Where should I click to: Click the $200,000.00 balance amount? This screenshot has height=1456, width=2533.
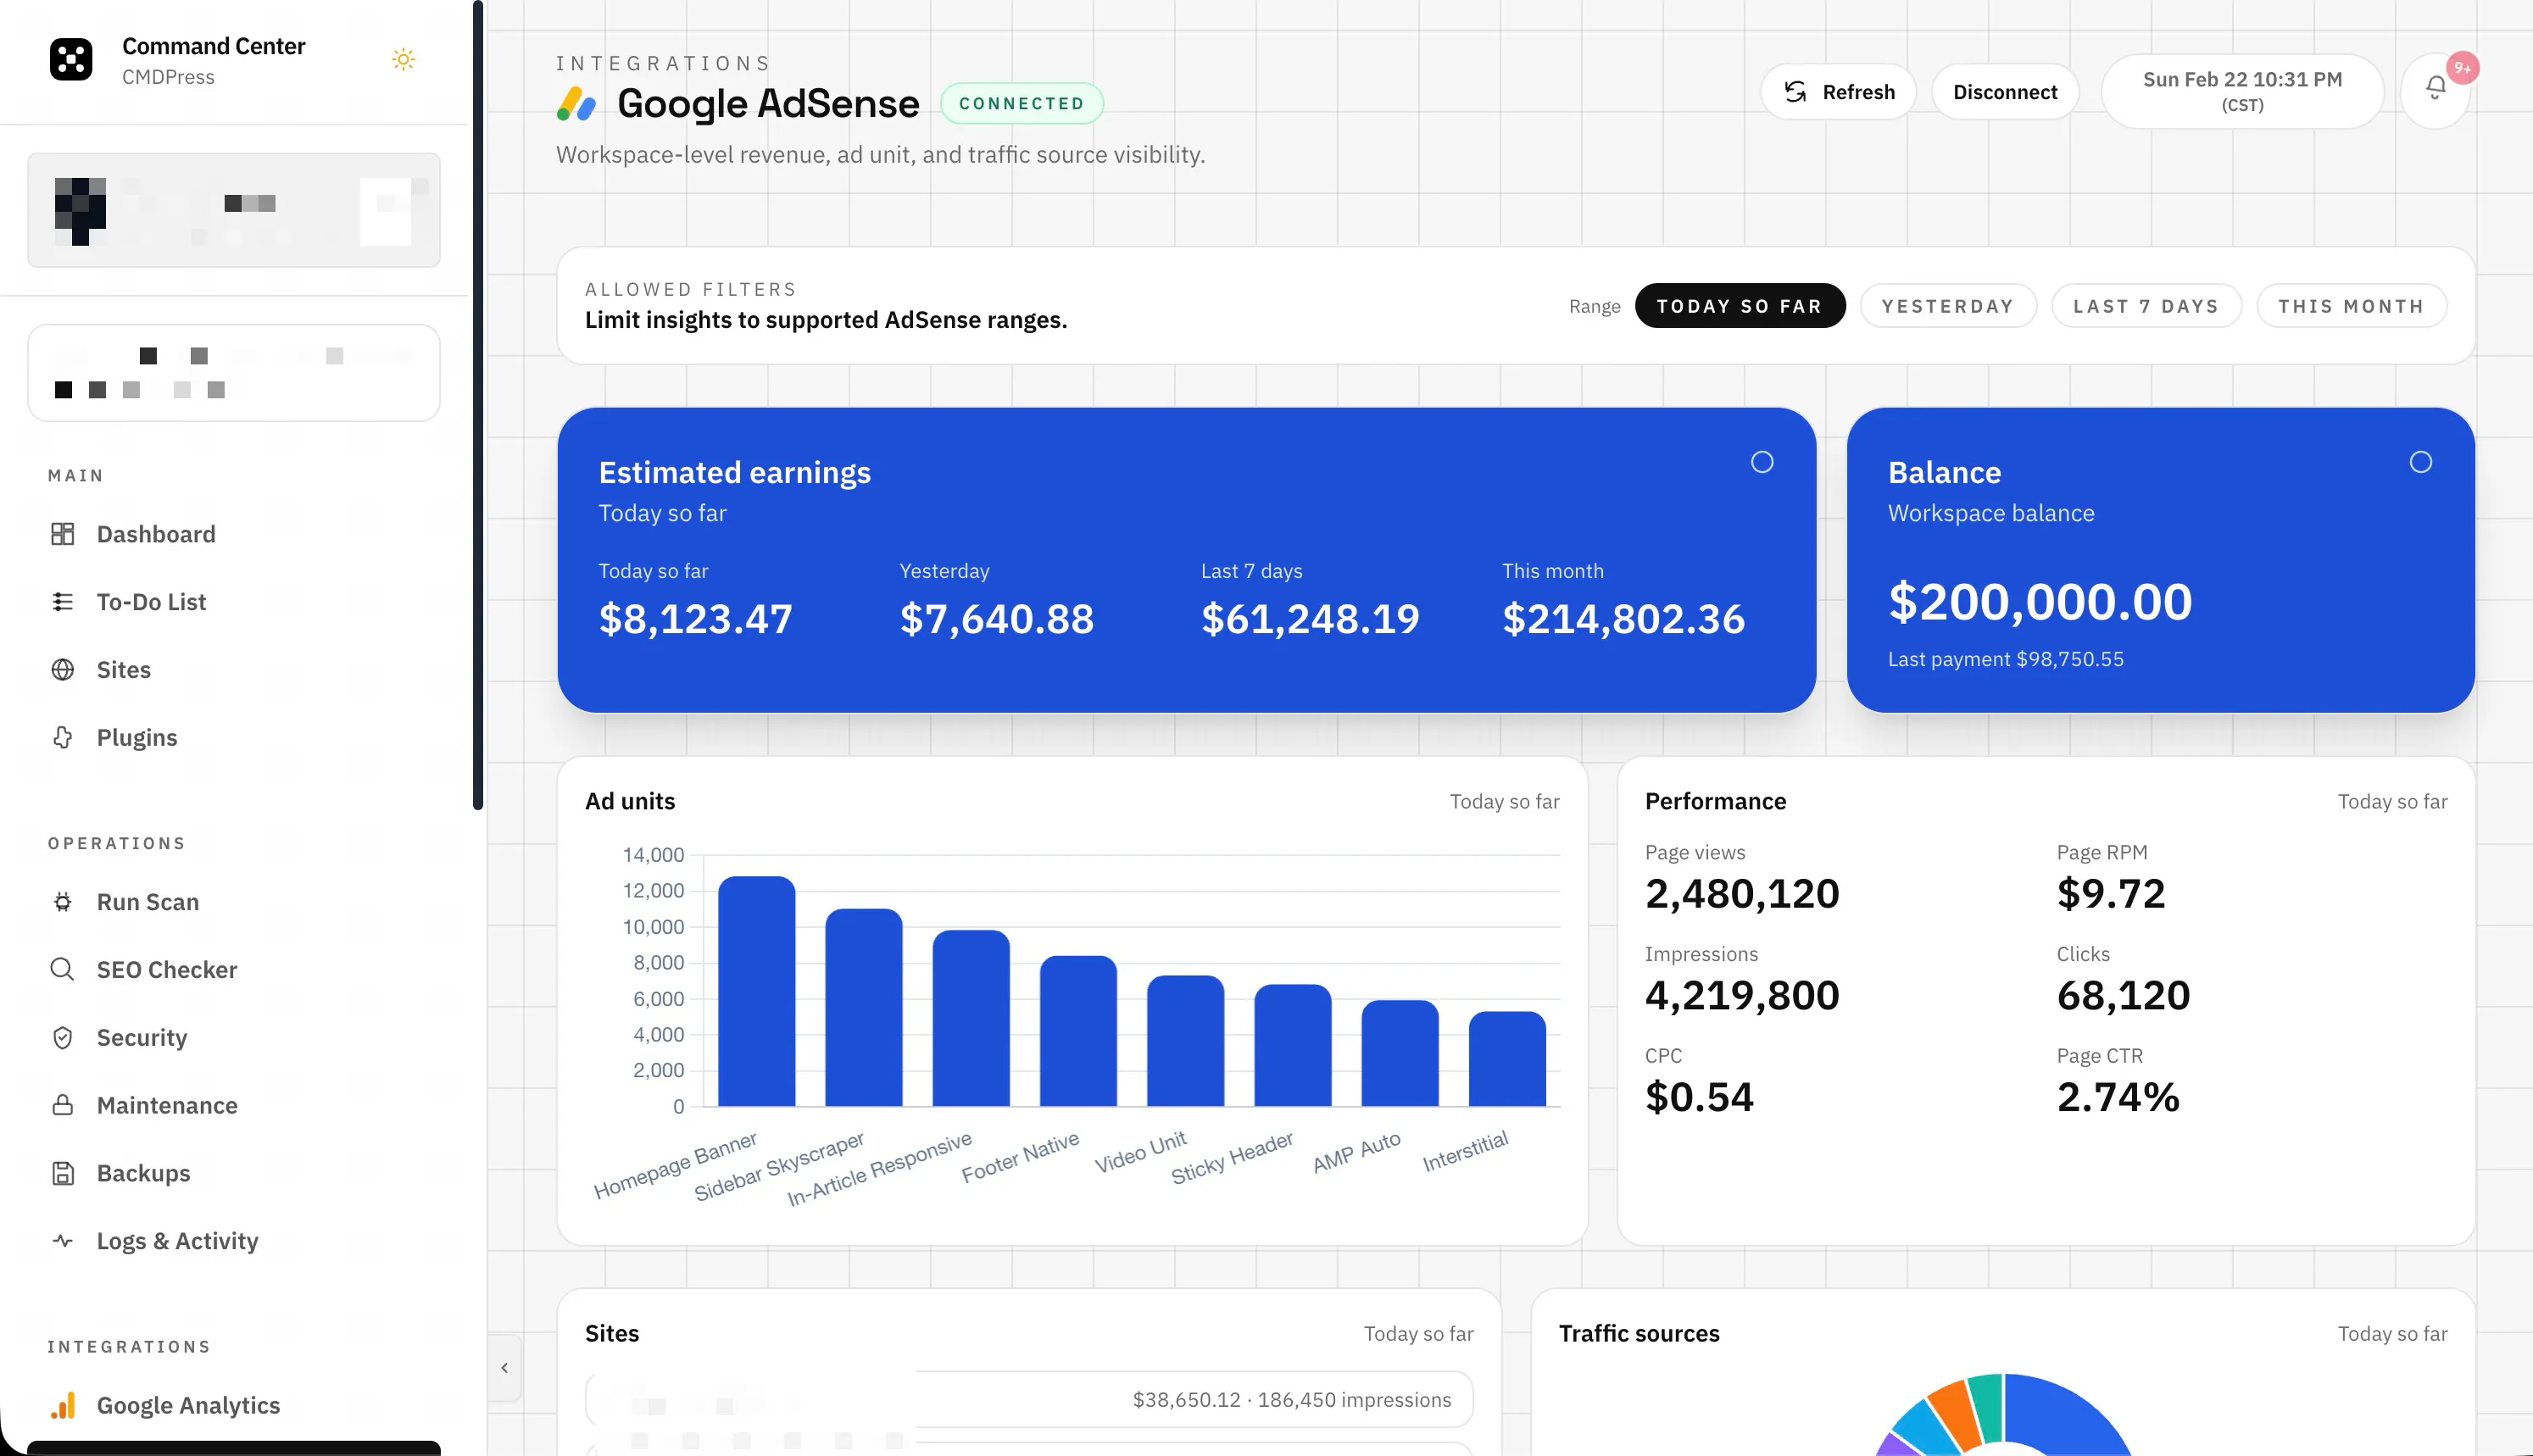point(2040,601)
